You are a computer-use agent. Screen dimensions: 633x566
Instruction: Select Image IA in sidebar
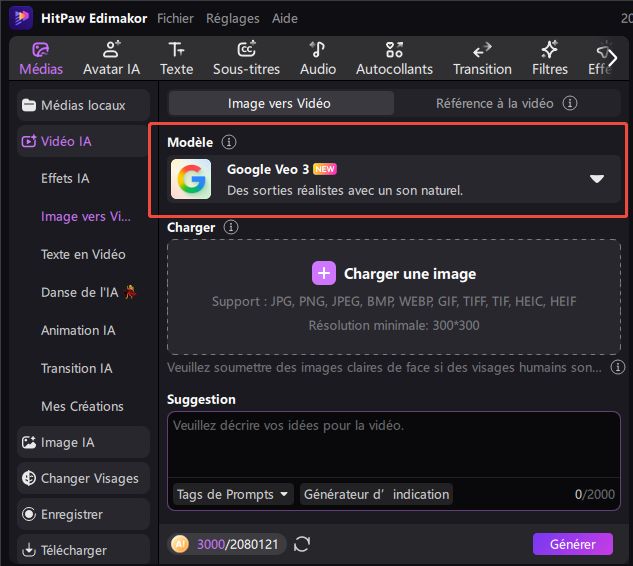(84, 442)
